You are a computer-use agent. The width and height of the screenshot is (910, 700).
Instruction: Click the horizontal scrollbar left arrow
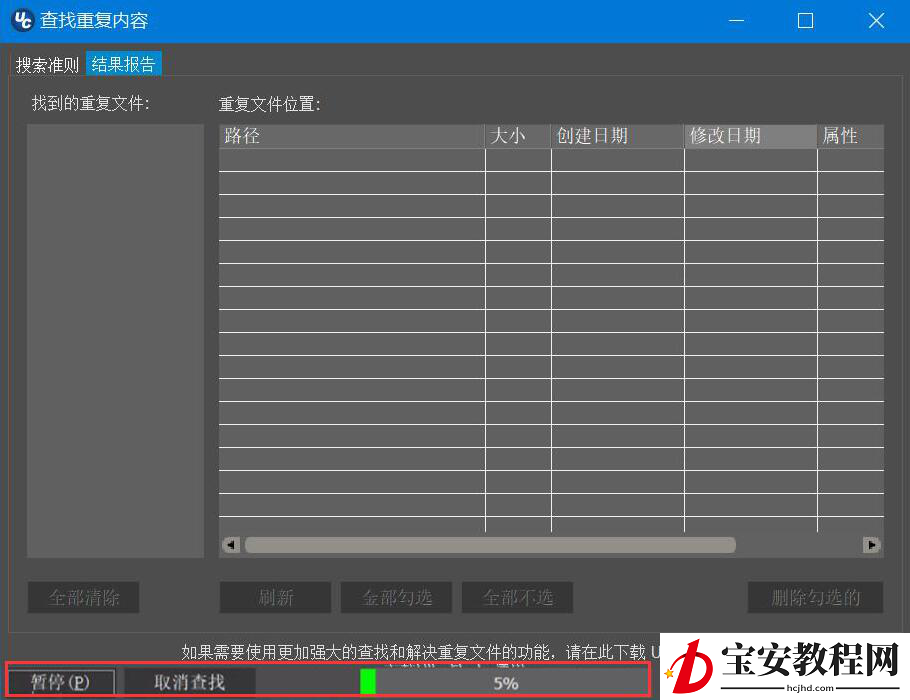[x=231, y=545]
